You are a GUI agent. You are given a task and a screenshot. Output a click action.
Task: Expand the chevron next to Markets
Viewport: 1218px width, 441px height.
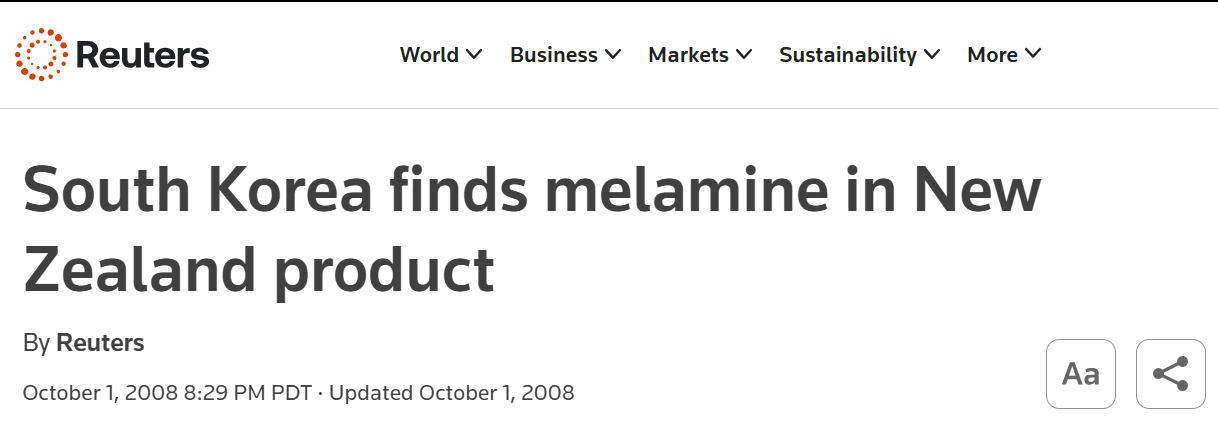[x=743, y=54]
